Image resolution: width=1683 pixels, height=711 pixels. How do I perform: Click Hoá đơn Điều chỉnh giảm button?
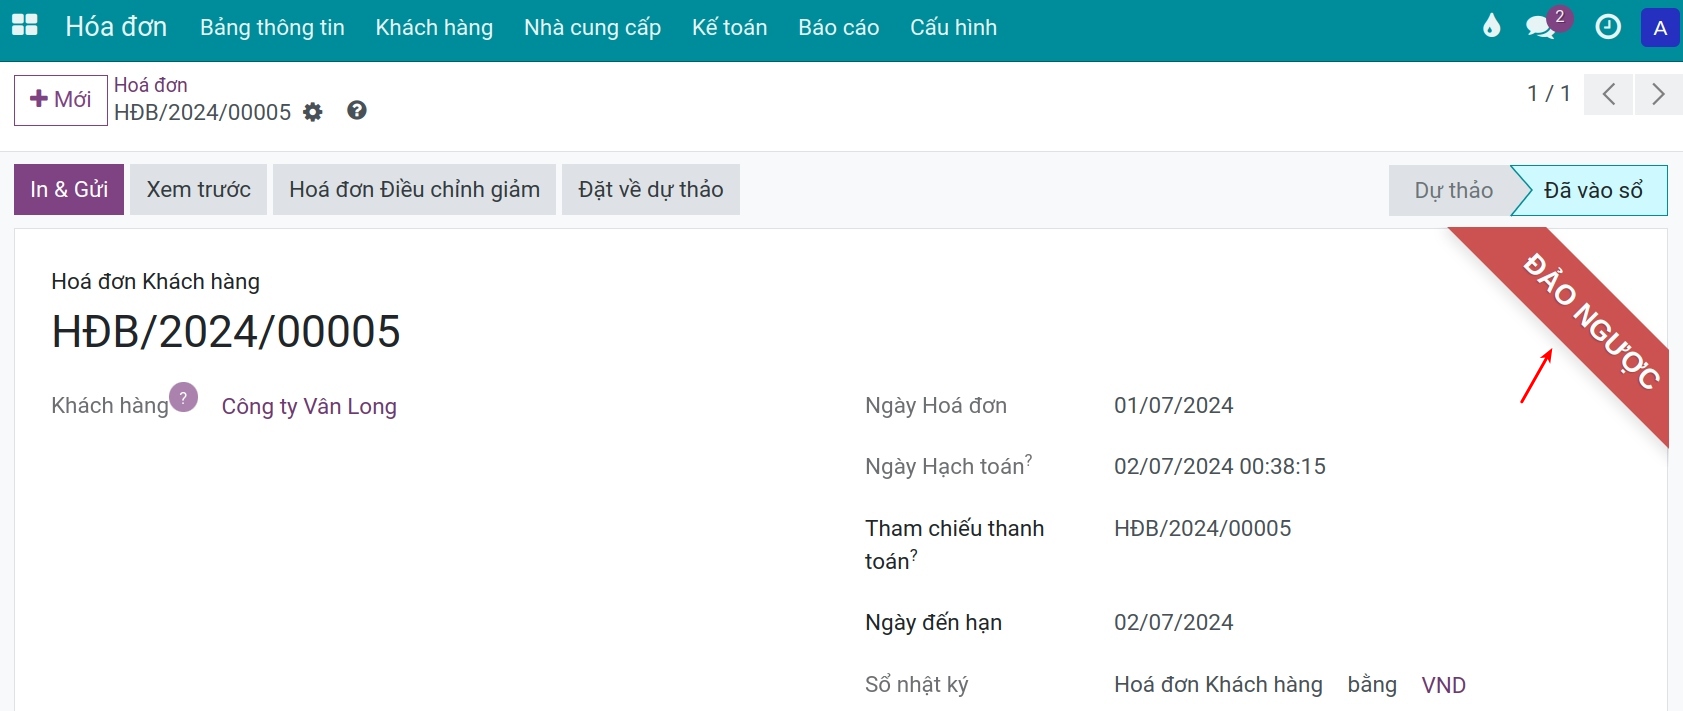414,189
